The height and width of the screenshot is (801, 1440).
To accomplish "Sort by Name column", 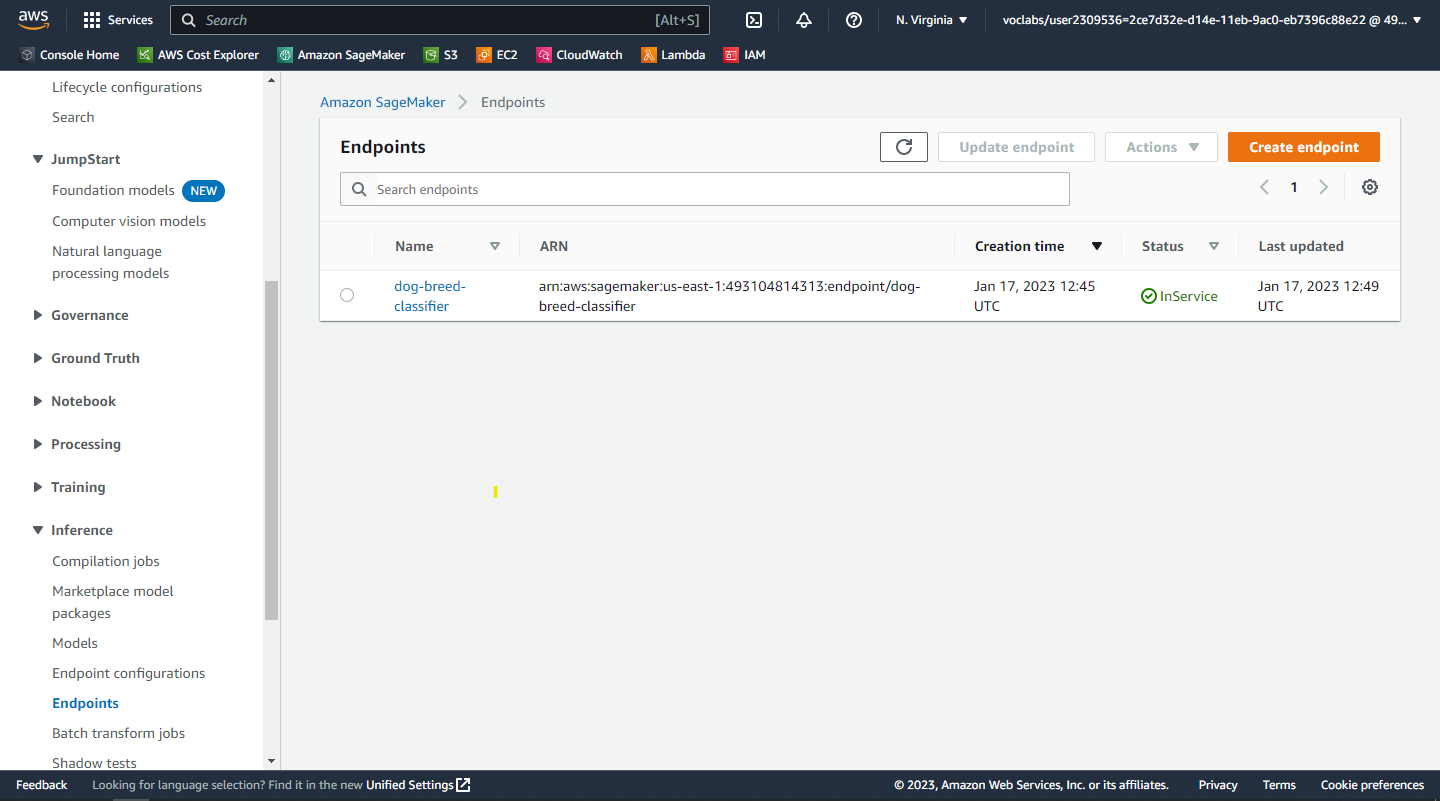I will point(494,246).
